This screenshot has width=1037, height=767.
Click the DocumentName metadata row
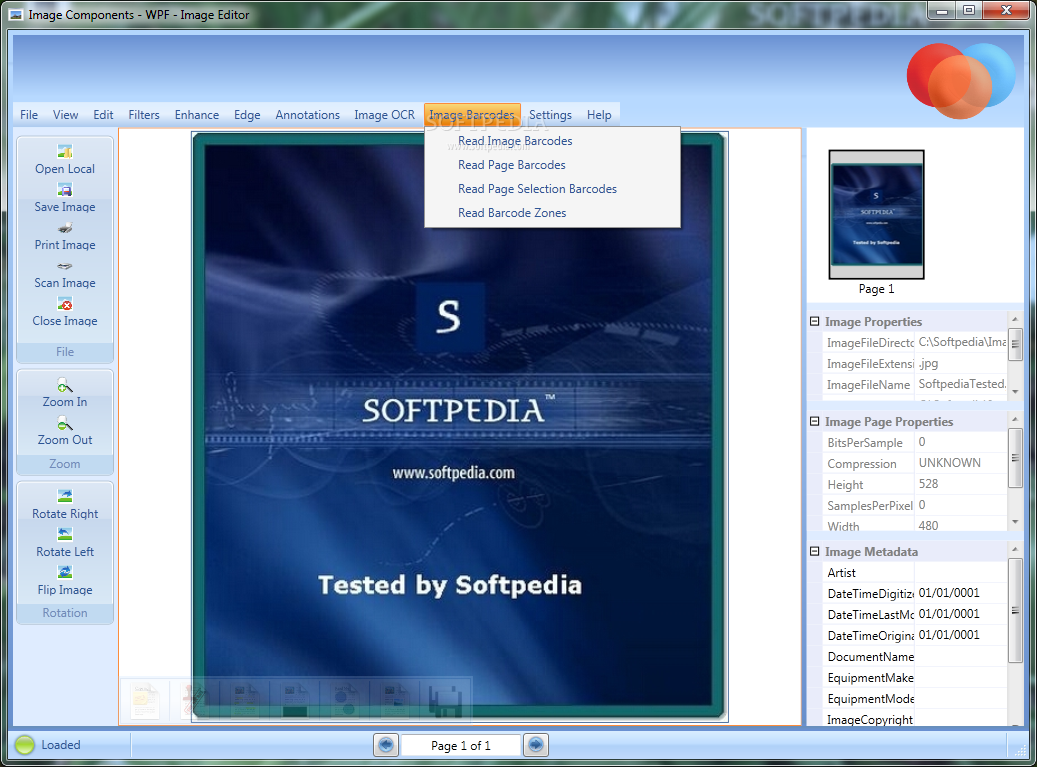916,657
